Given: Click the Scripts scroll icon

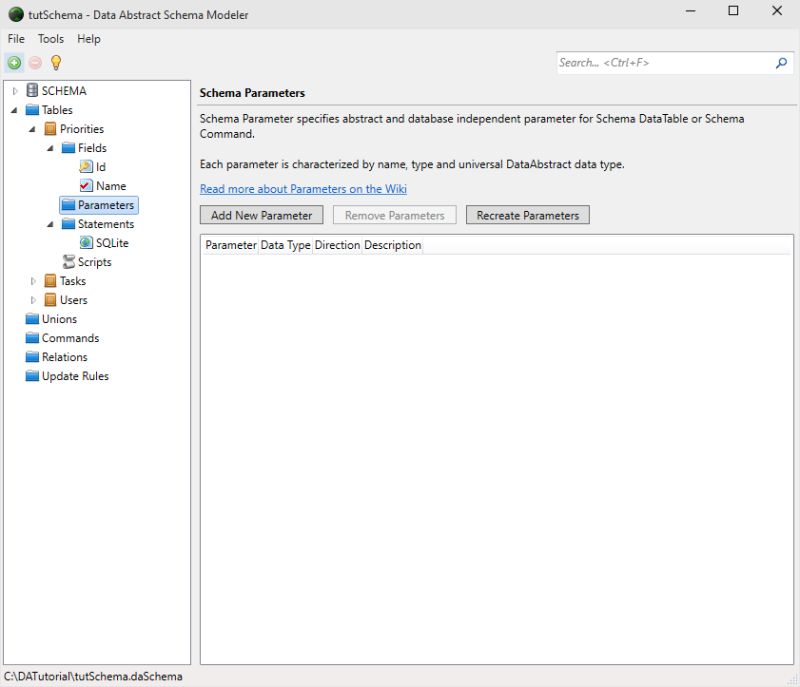Looking at the screenshot, I should (x=68, y=262).
